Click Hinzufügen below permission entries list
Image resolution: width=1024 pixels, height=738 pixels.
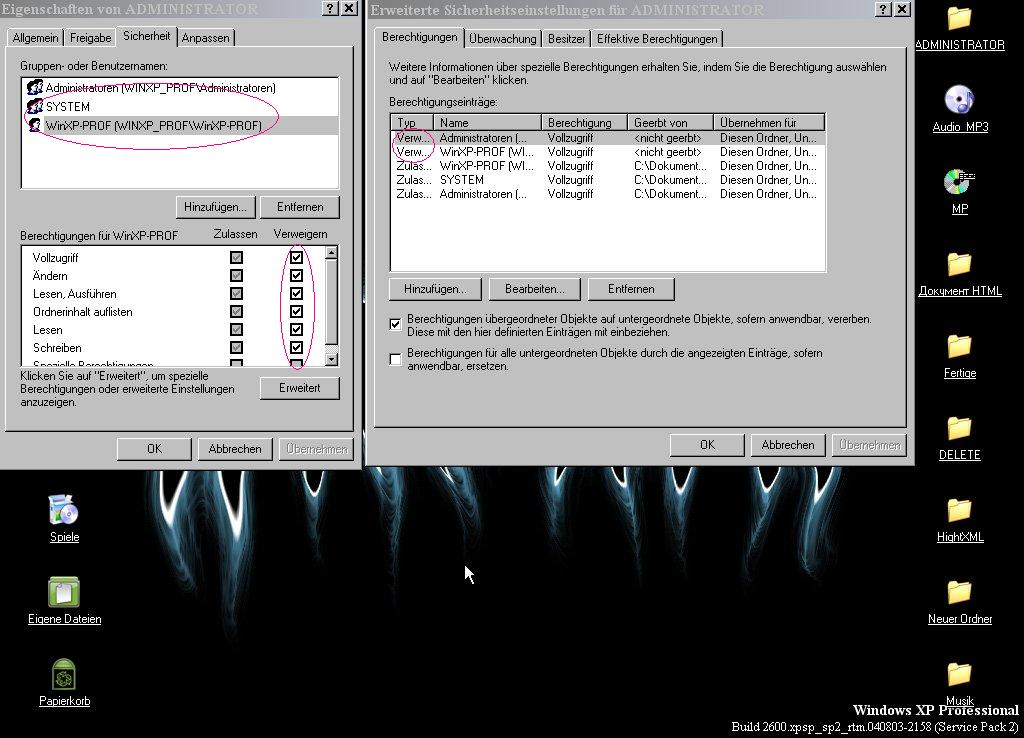pos(435,289)
